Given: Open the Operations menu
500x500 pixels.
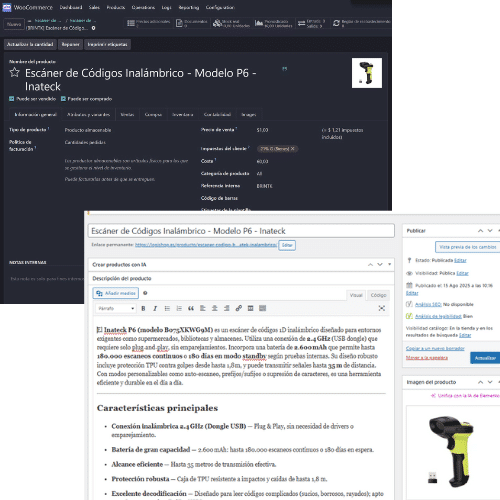Looking at the screenshot, I should click(x=143, y=7).
